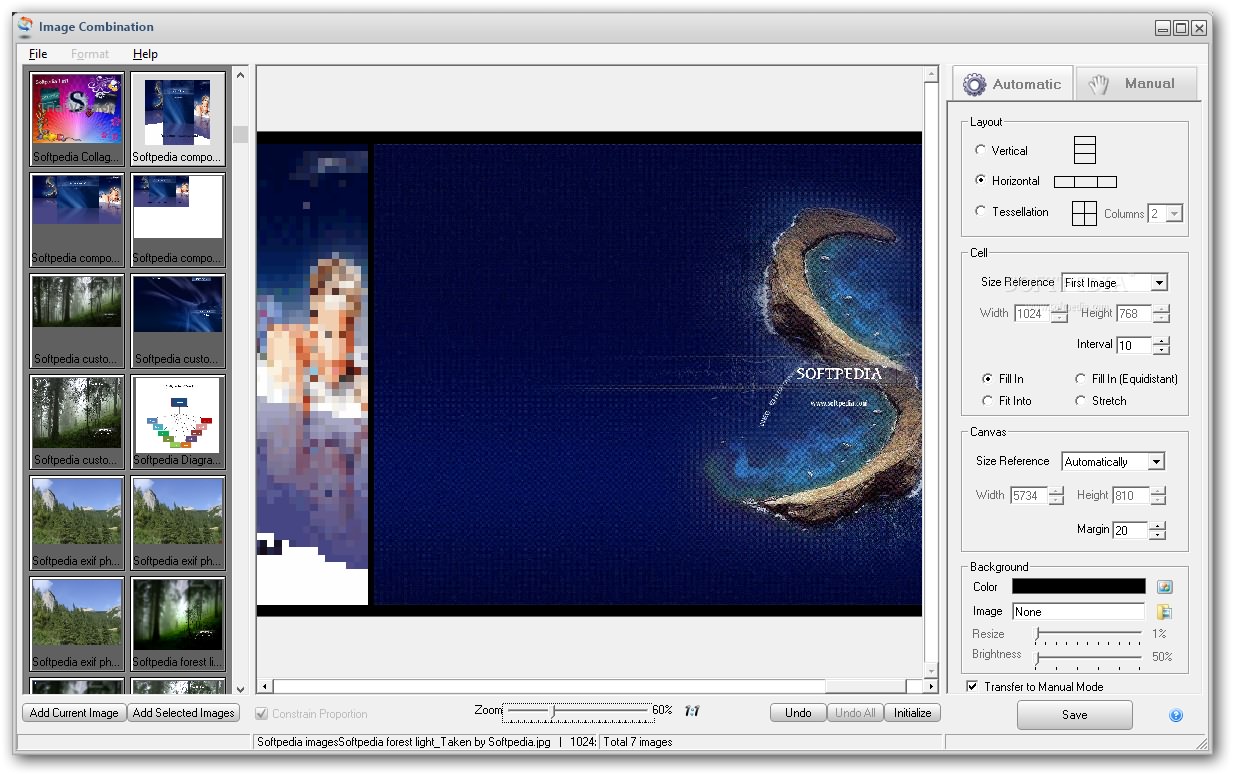Click the preview vertical scroll-down arrow

pyautogui.click(x=931, y=670)
